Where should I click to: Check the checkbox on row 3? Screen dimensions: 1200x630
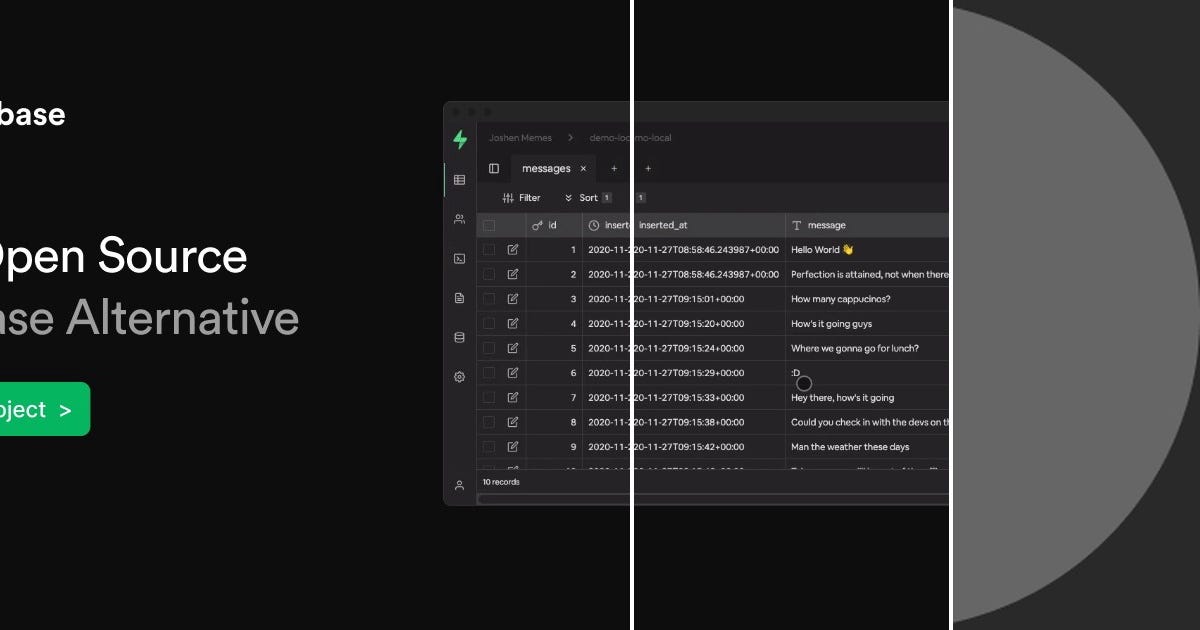click(x=489, y=298)
